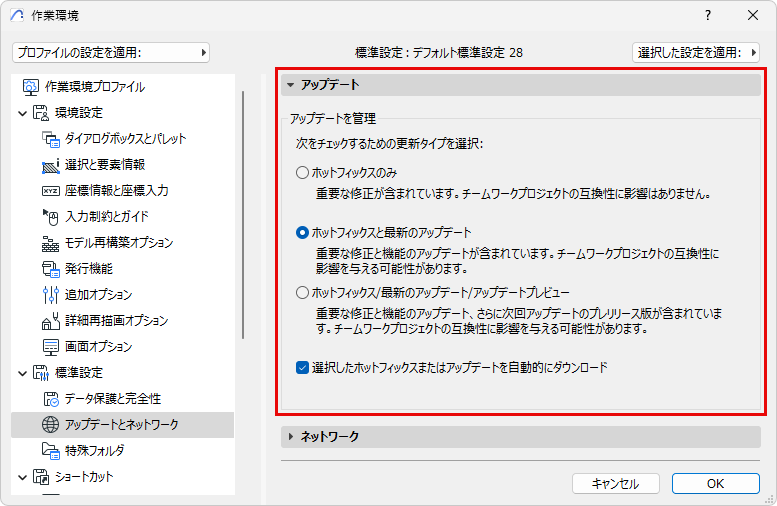
Task: Click the settings tree vertical scrollbar
Action: coord(243,215)
